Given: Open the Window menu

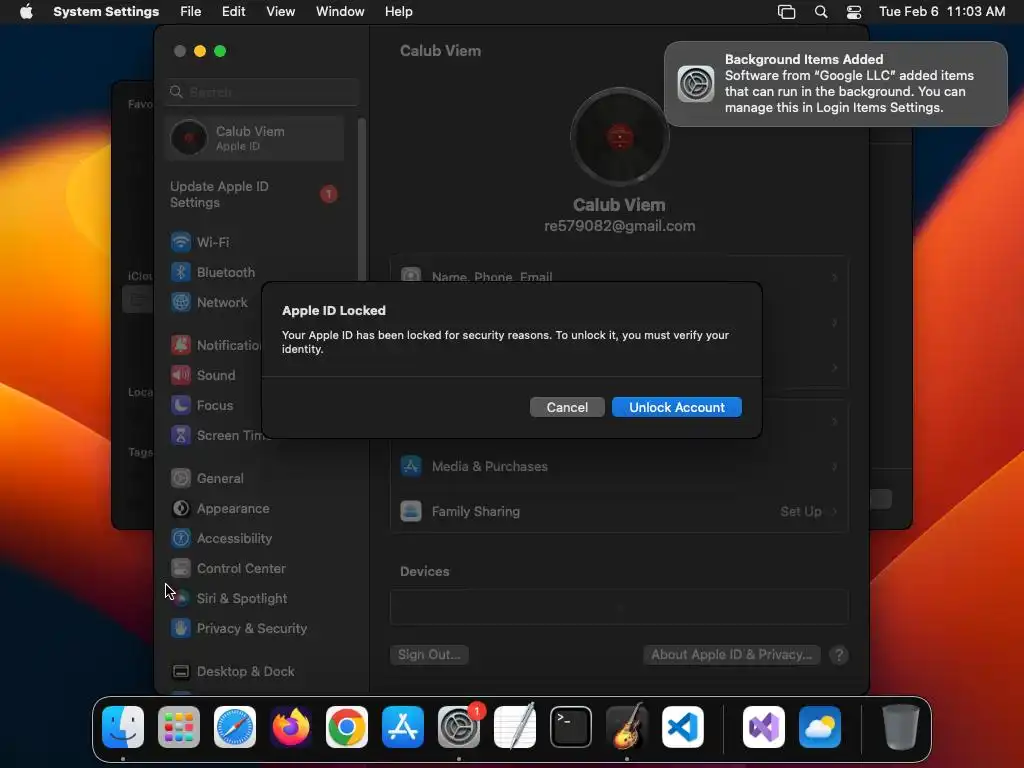Looking at the screenshot, I should (340, 12).
